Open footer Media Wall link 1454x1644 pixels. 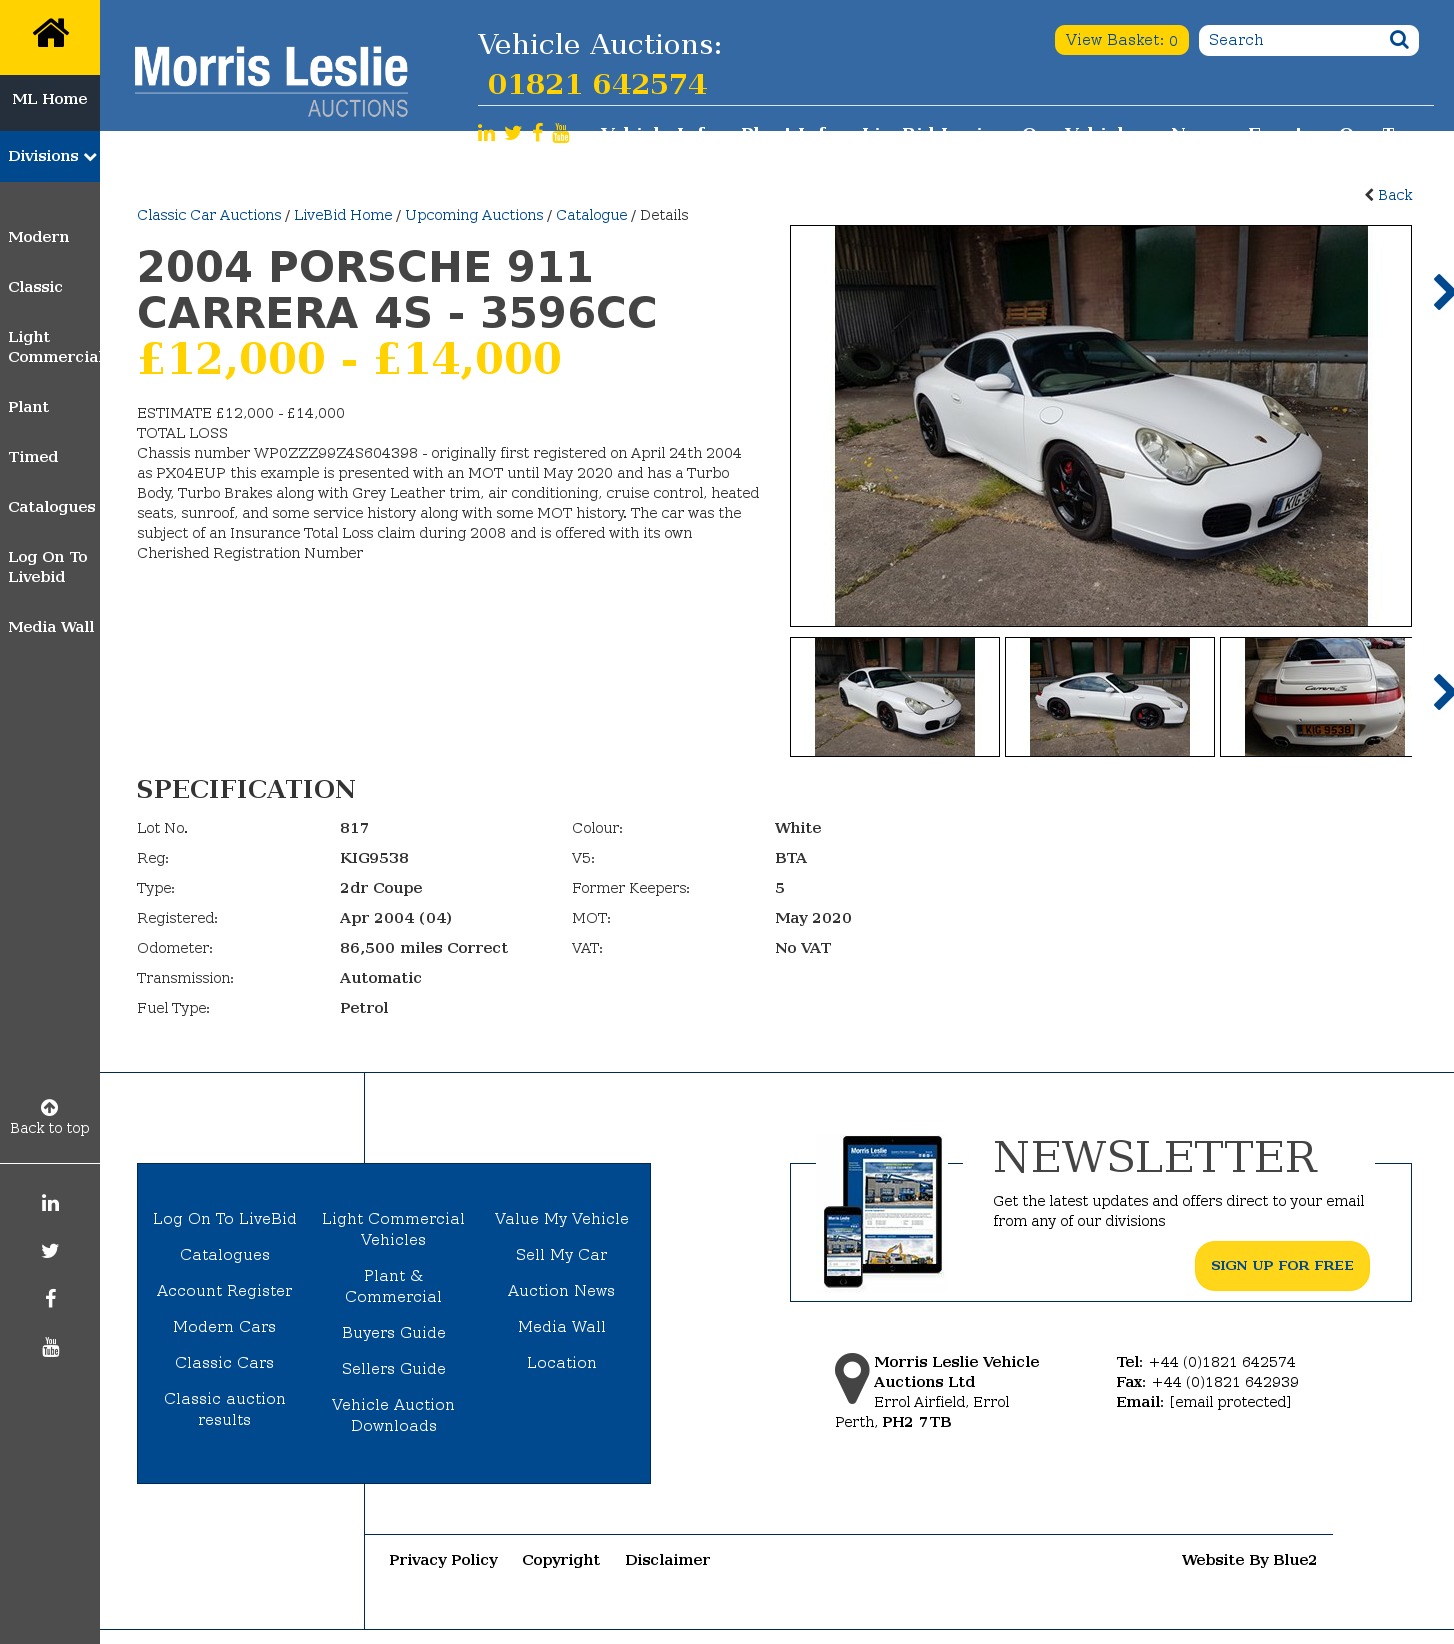click(x=562, y=1327)
